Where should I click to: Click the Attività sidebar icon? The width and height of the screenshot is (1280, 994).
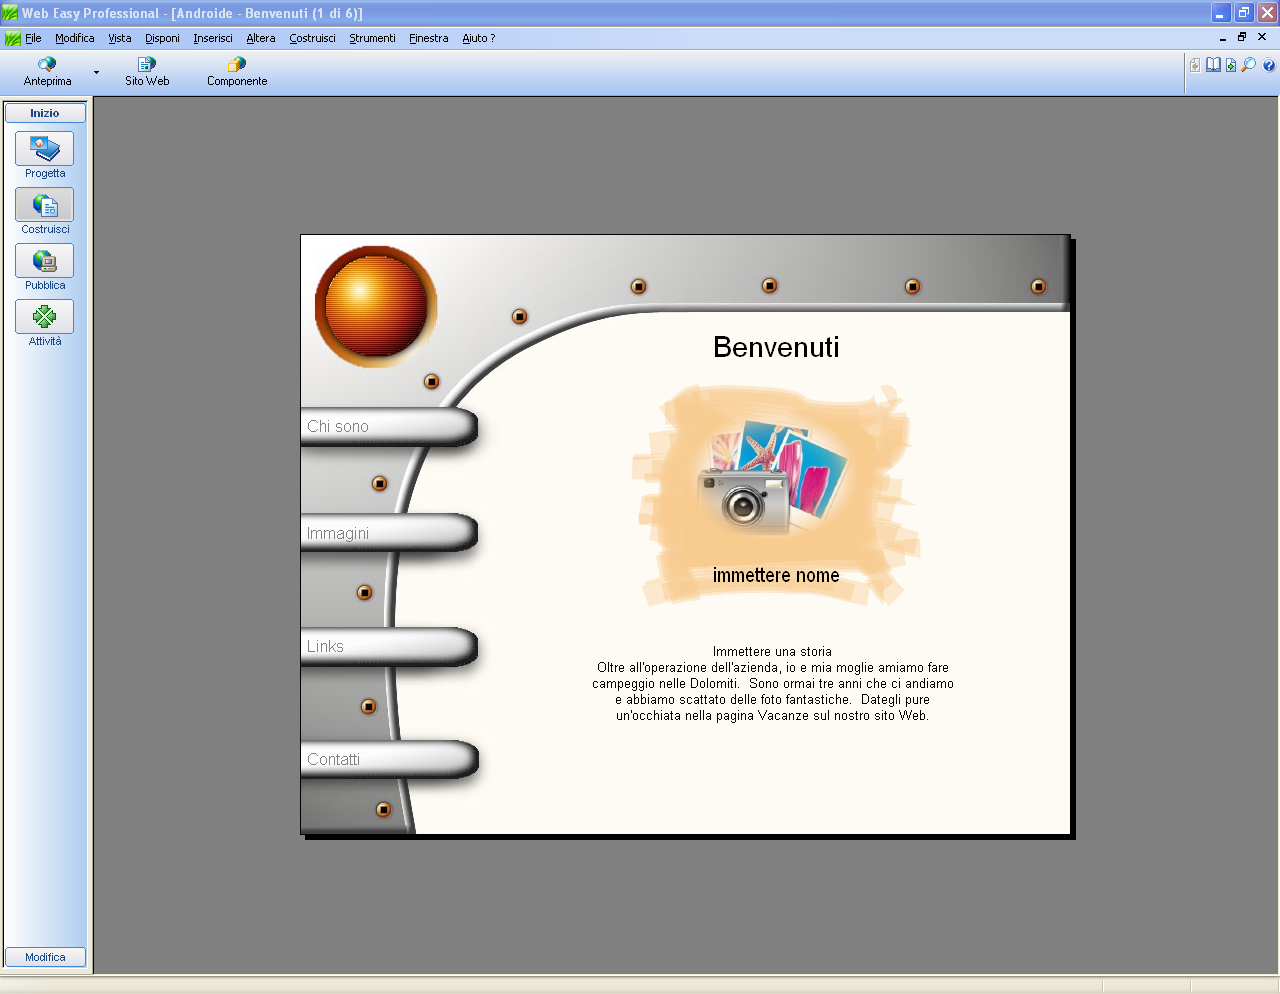45,317
